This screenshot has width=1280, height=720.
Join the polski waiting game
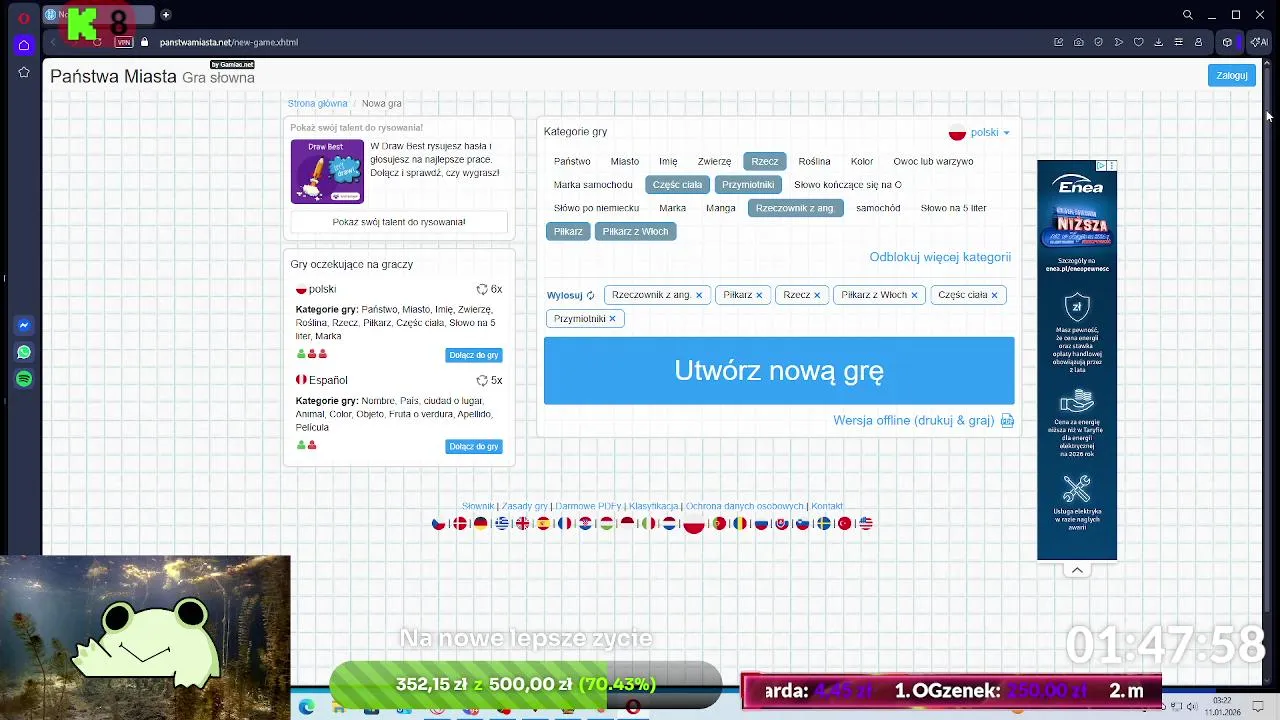click(473, 355)
